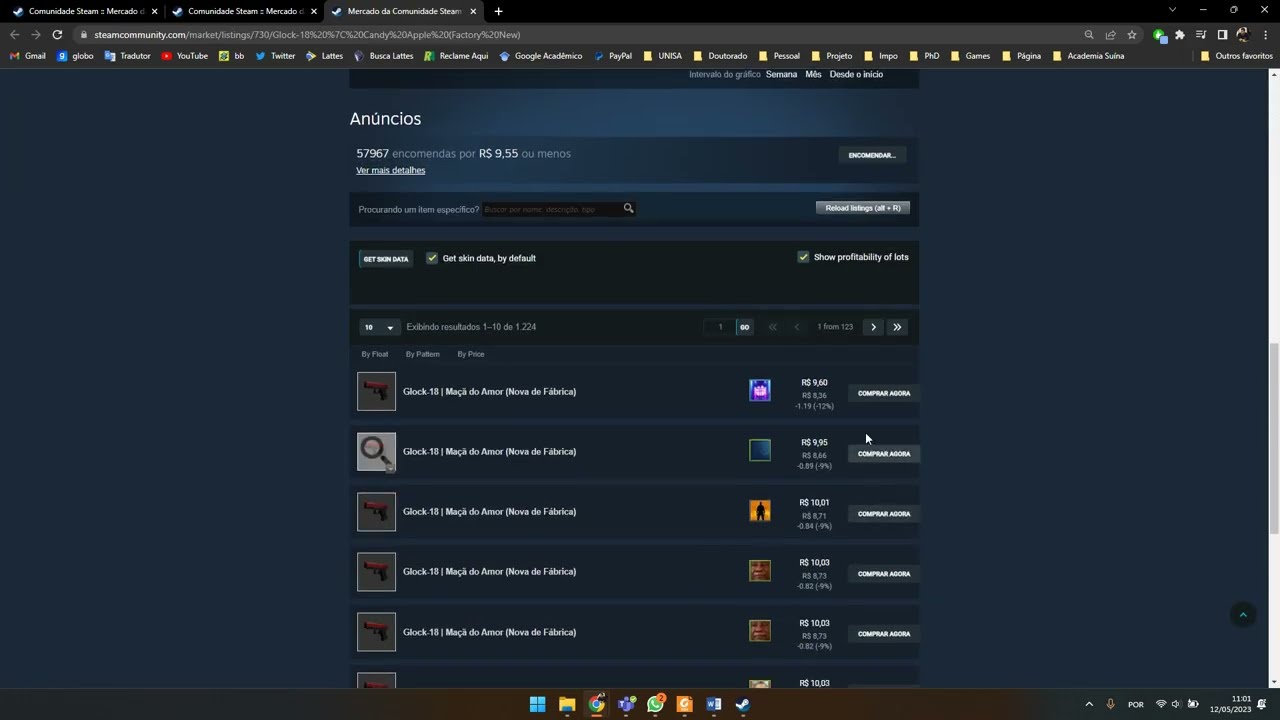This screenshot has height=720, width=1280.
Task: Click the search magnifier in the item filter
Action: point(628,208)
